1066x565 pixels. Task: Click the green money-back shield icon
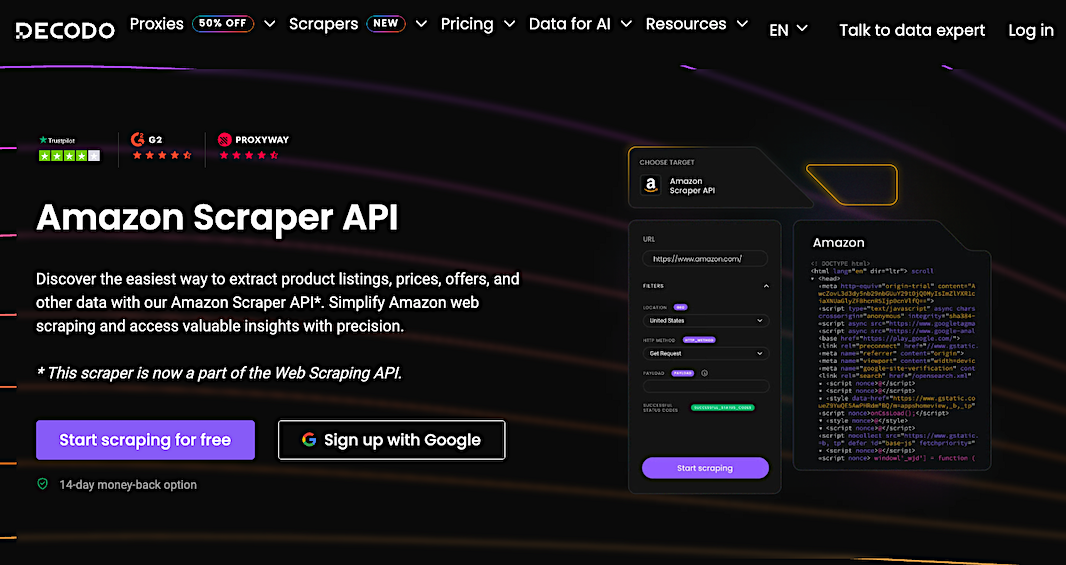(43, 484)
